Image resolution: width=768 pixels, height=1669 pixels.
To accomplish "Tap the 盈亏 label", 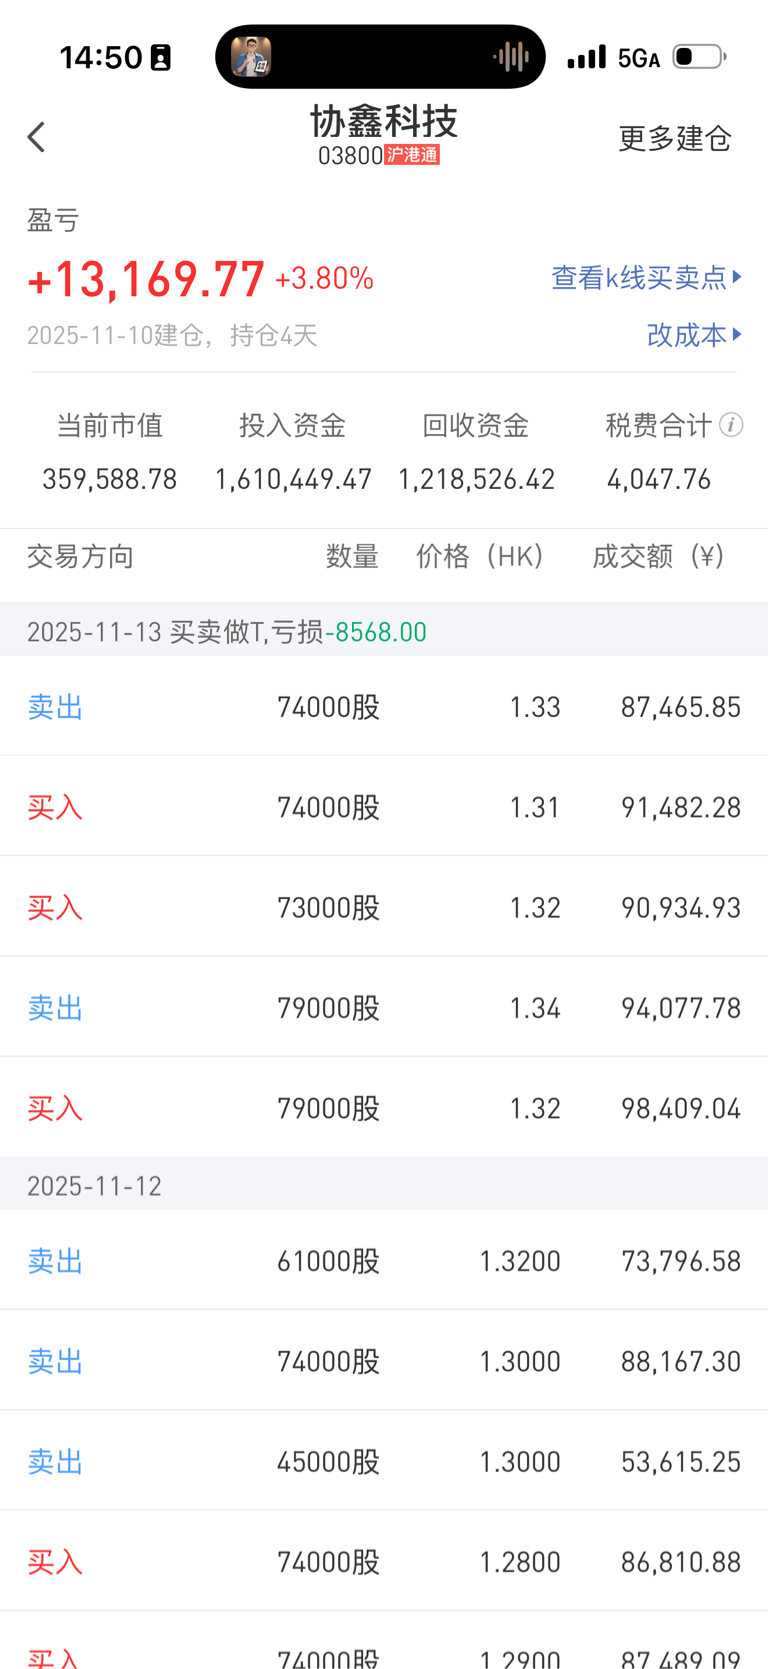I will tap(53, 220).
